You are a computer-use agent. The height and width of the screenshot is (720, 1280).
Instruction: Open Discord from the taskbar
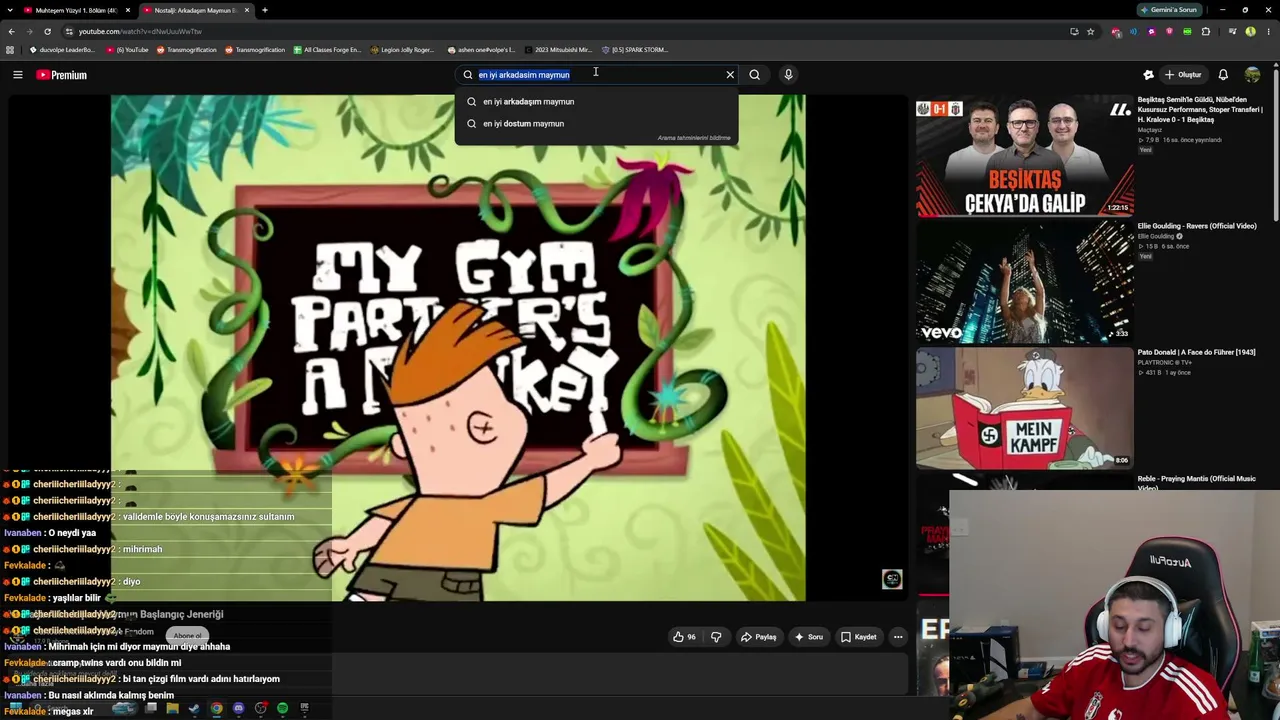[x=238, y=709]
